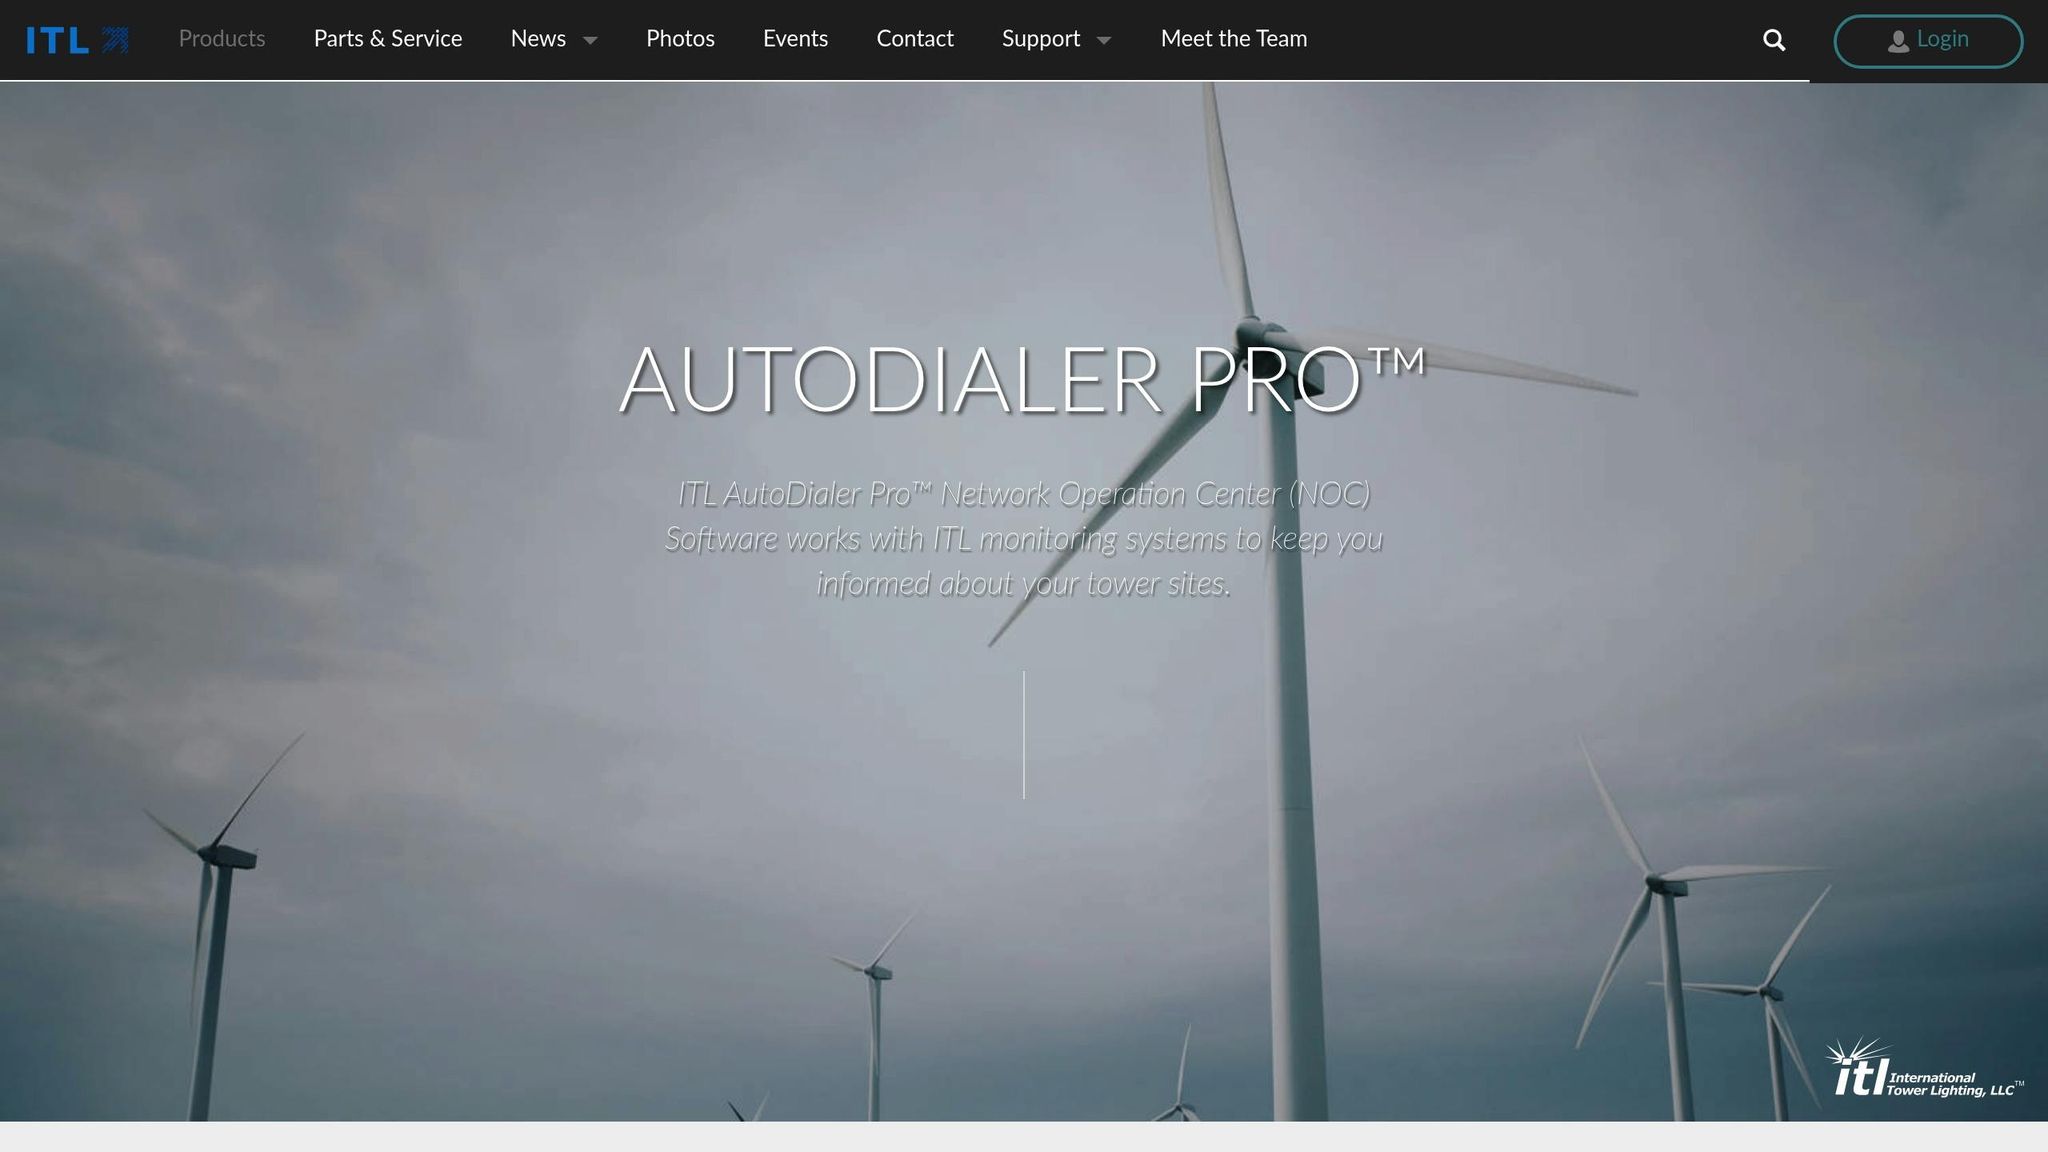Click the 'ITL AutoDialer Pro™ Network Operation Center' text line

[x=1024, y=494]
